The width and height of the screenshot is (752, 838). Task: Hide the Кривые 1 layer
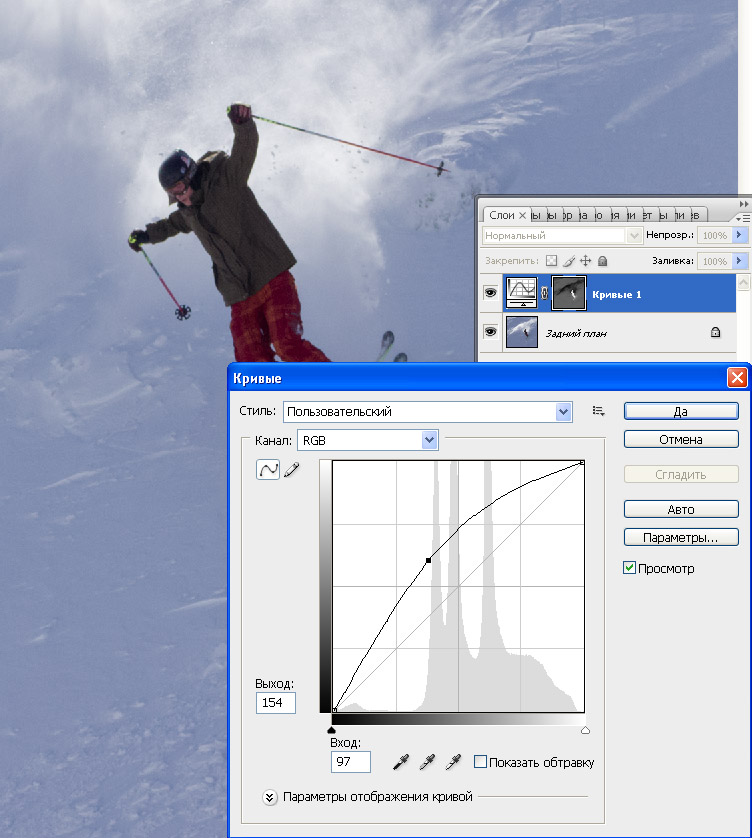click(x=490, y=293)
